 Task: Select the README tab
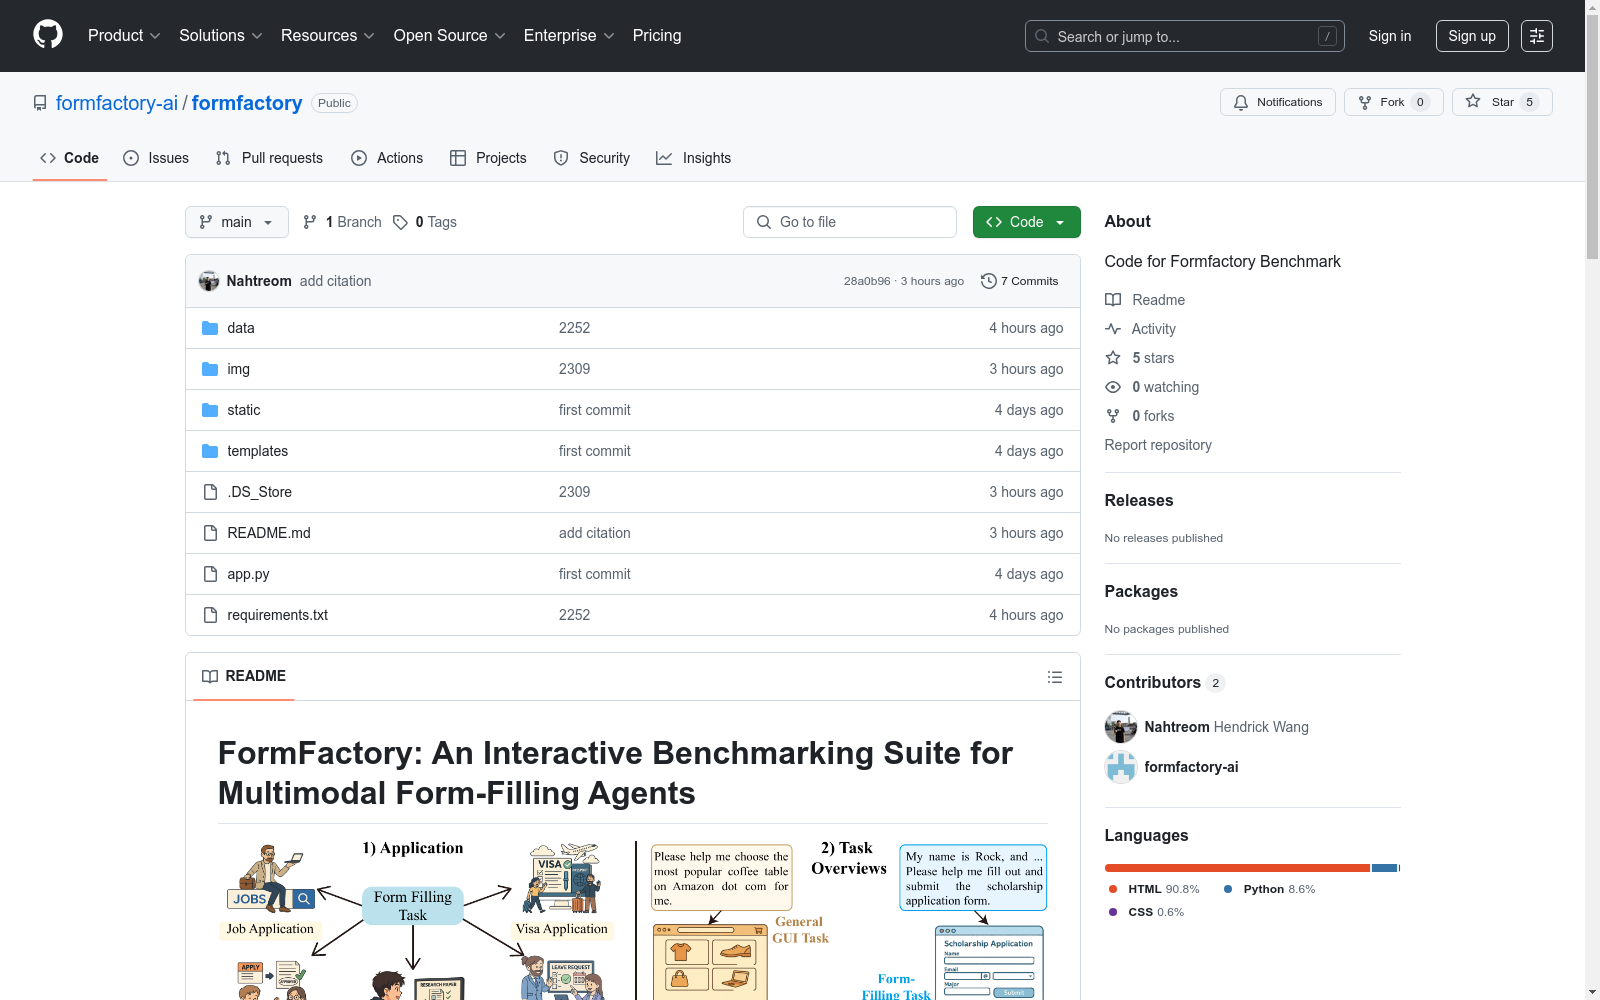pos(244,677)
